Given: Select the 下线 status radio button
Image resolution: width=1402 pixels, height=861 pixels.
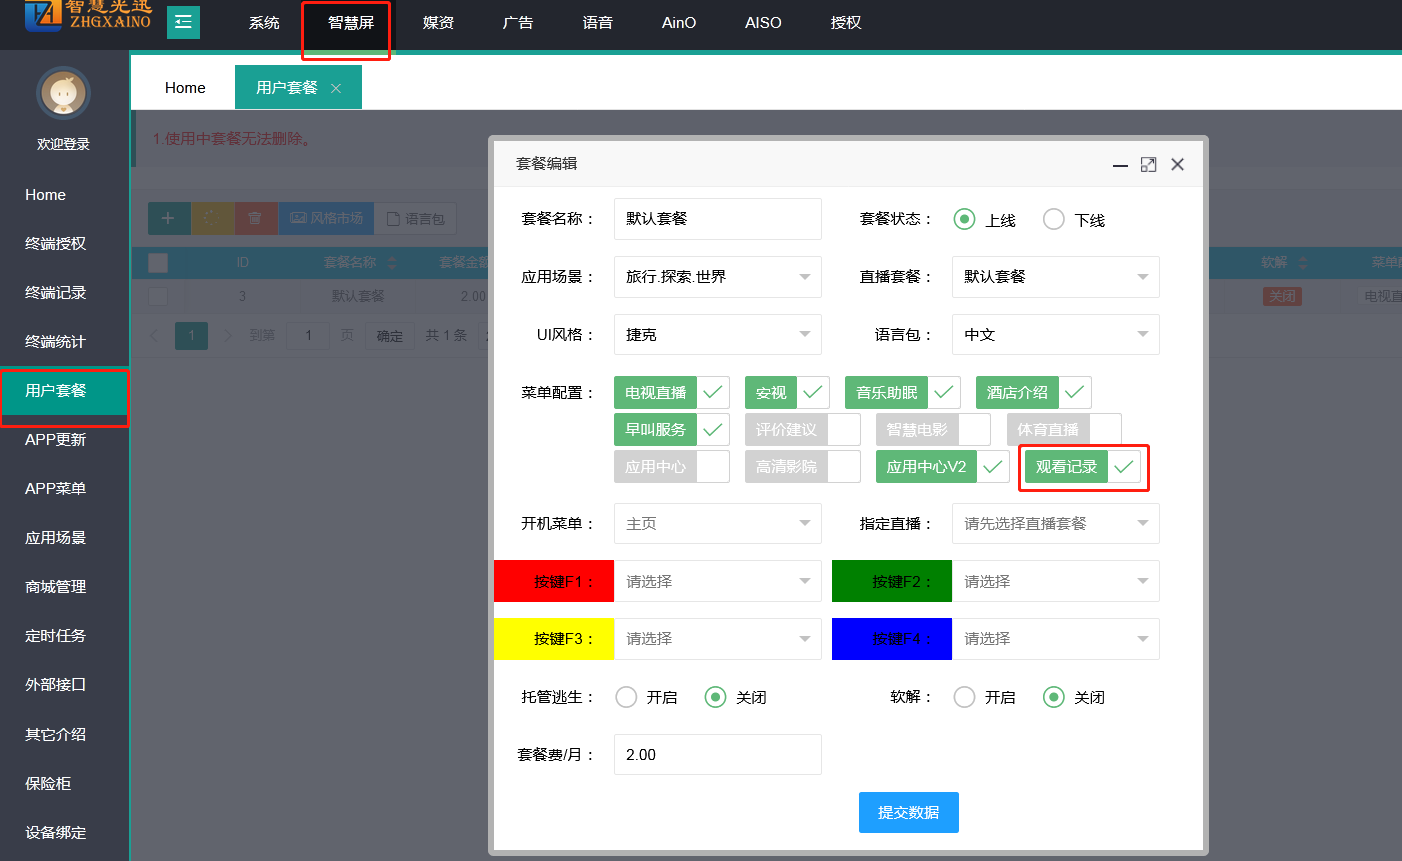Looking at the screenshot, I should (x=1054, y=219).
